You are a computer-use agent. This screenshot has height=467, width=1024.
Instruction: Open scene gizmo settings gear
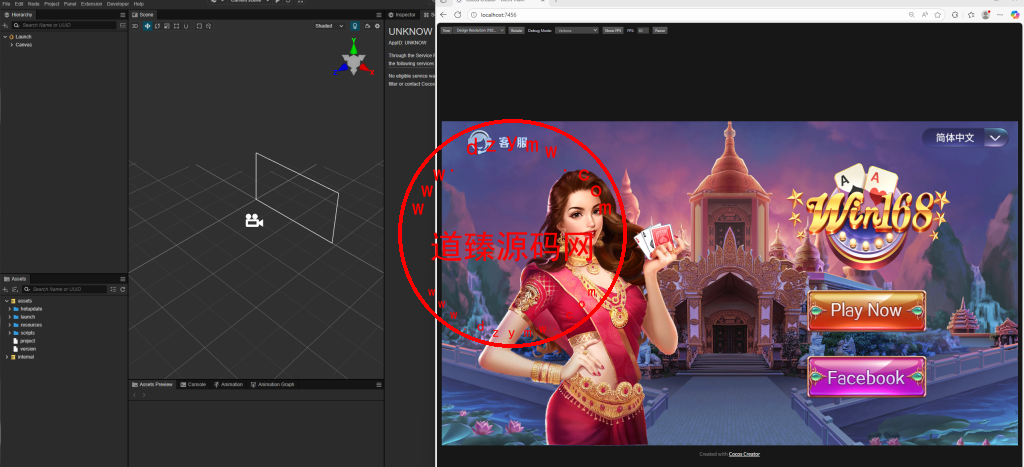pos(377,26)
